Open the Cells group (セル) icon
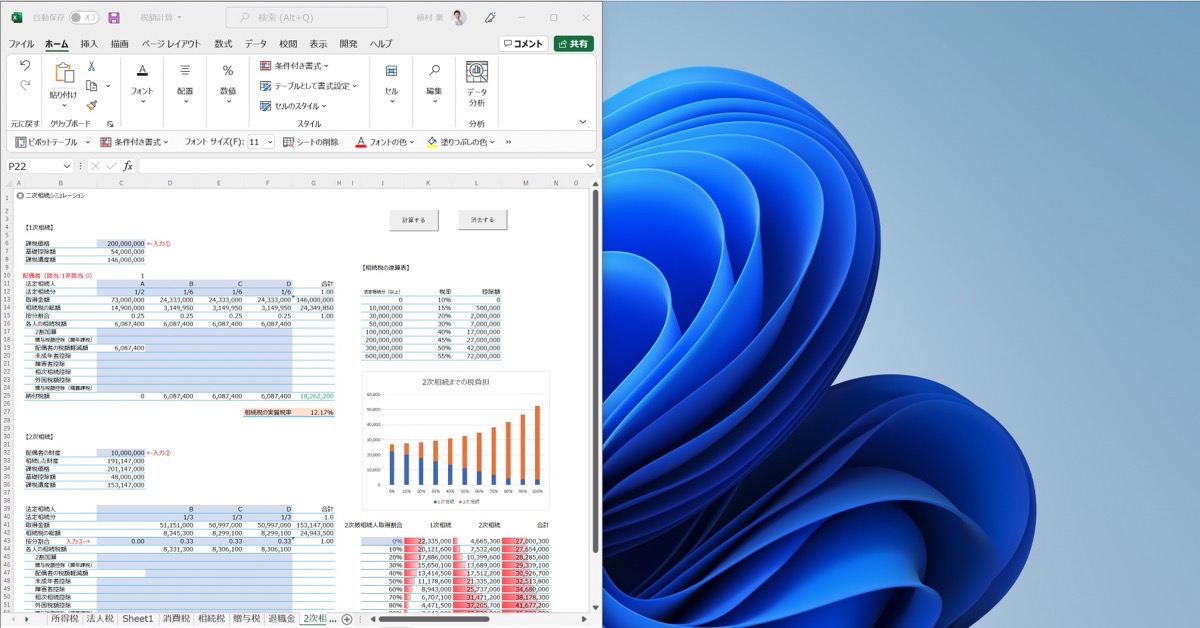1200x628 pixels. tap(391, 70)
